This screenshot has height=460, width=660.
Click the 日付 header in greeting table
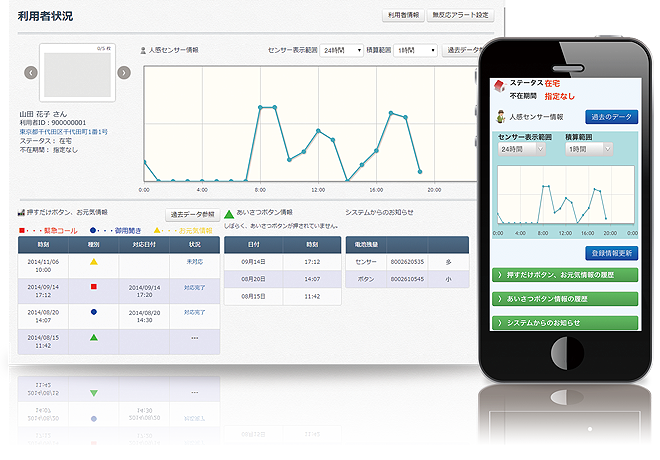[x=253, y=245]
